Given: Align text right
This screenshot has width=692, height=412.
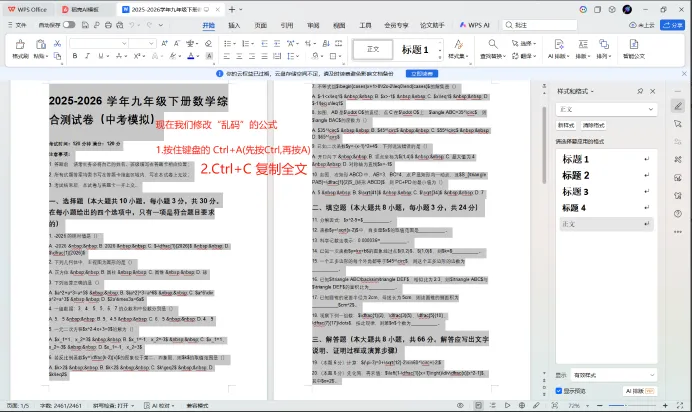Looking at the screenshot, I should pos(252,56).
